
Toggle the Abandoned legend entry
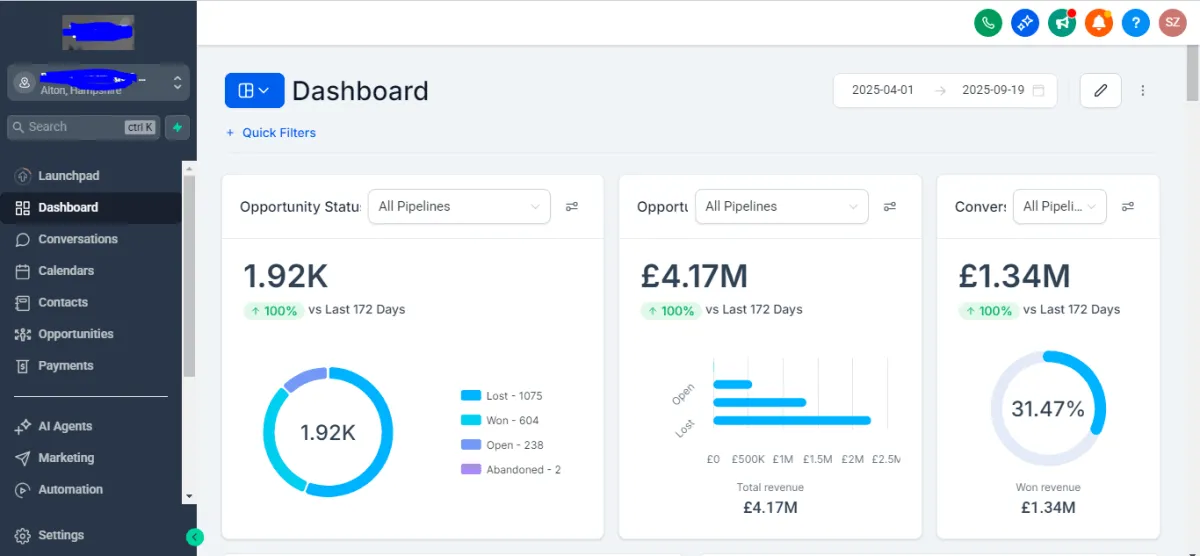510,470
